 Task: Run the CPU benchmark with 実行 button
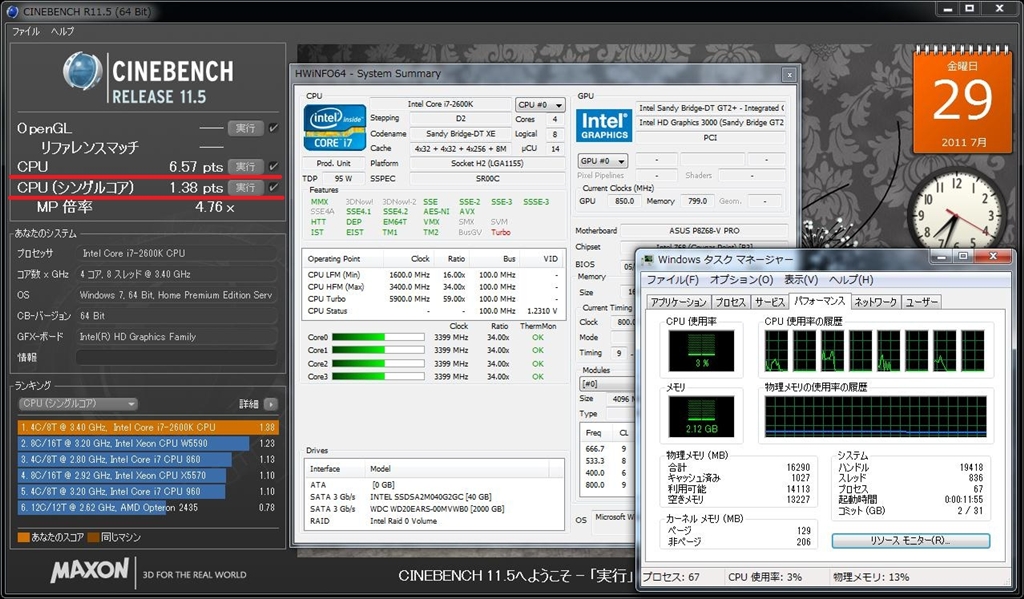(x=245, y=166)
